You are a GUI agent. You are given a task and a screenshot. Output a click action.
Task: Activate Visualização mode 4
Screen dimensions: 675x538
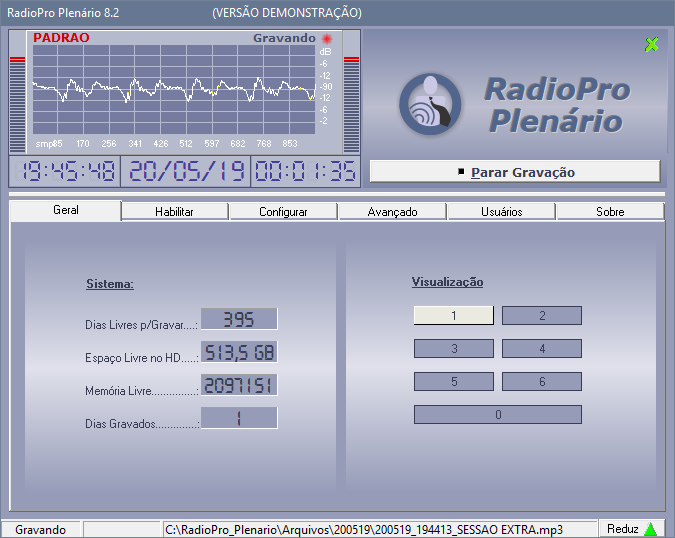(x=542, y=349)
